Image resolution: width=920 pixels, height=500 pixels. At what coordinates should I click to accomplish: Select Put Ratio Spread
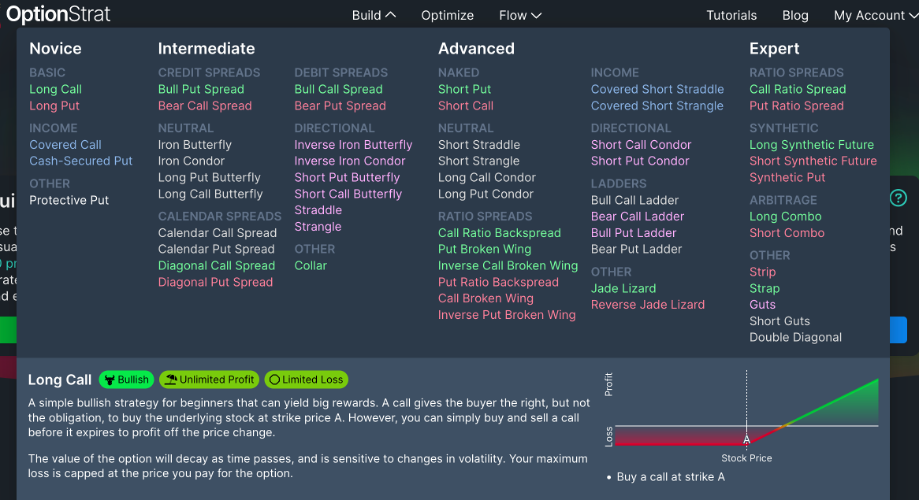pos(796,106)
